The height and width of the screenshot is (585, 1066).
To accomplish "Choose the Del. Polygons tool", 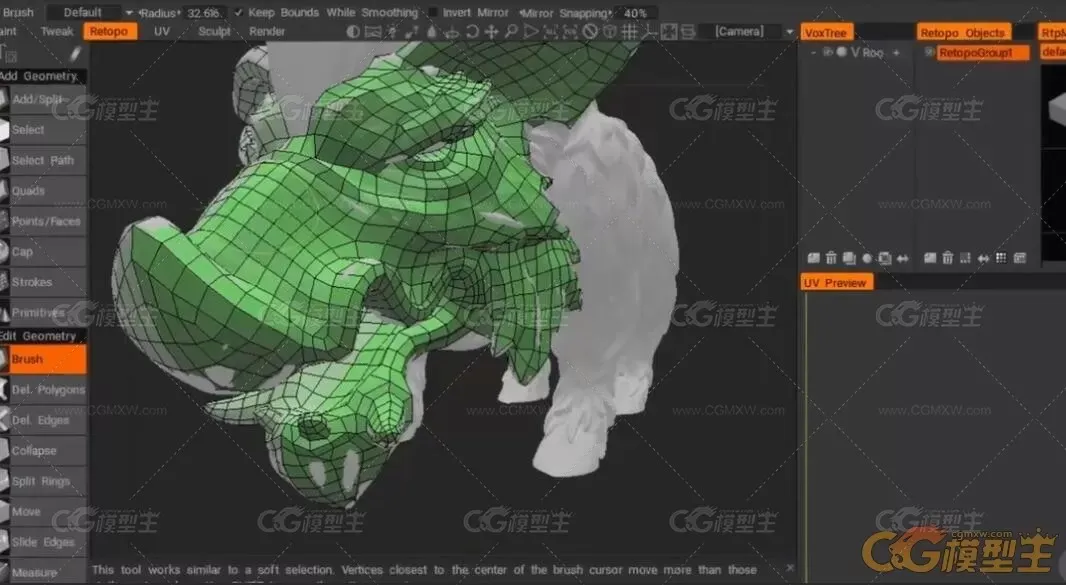I will pos(44,390).
